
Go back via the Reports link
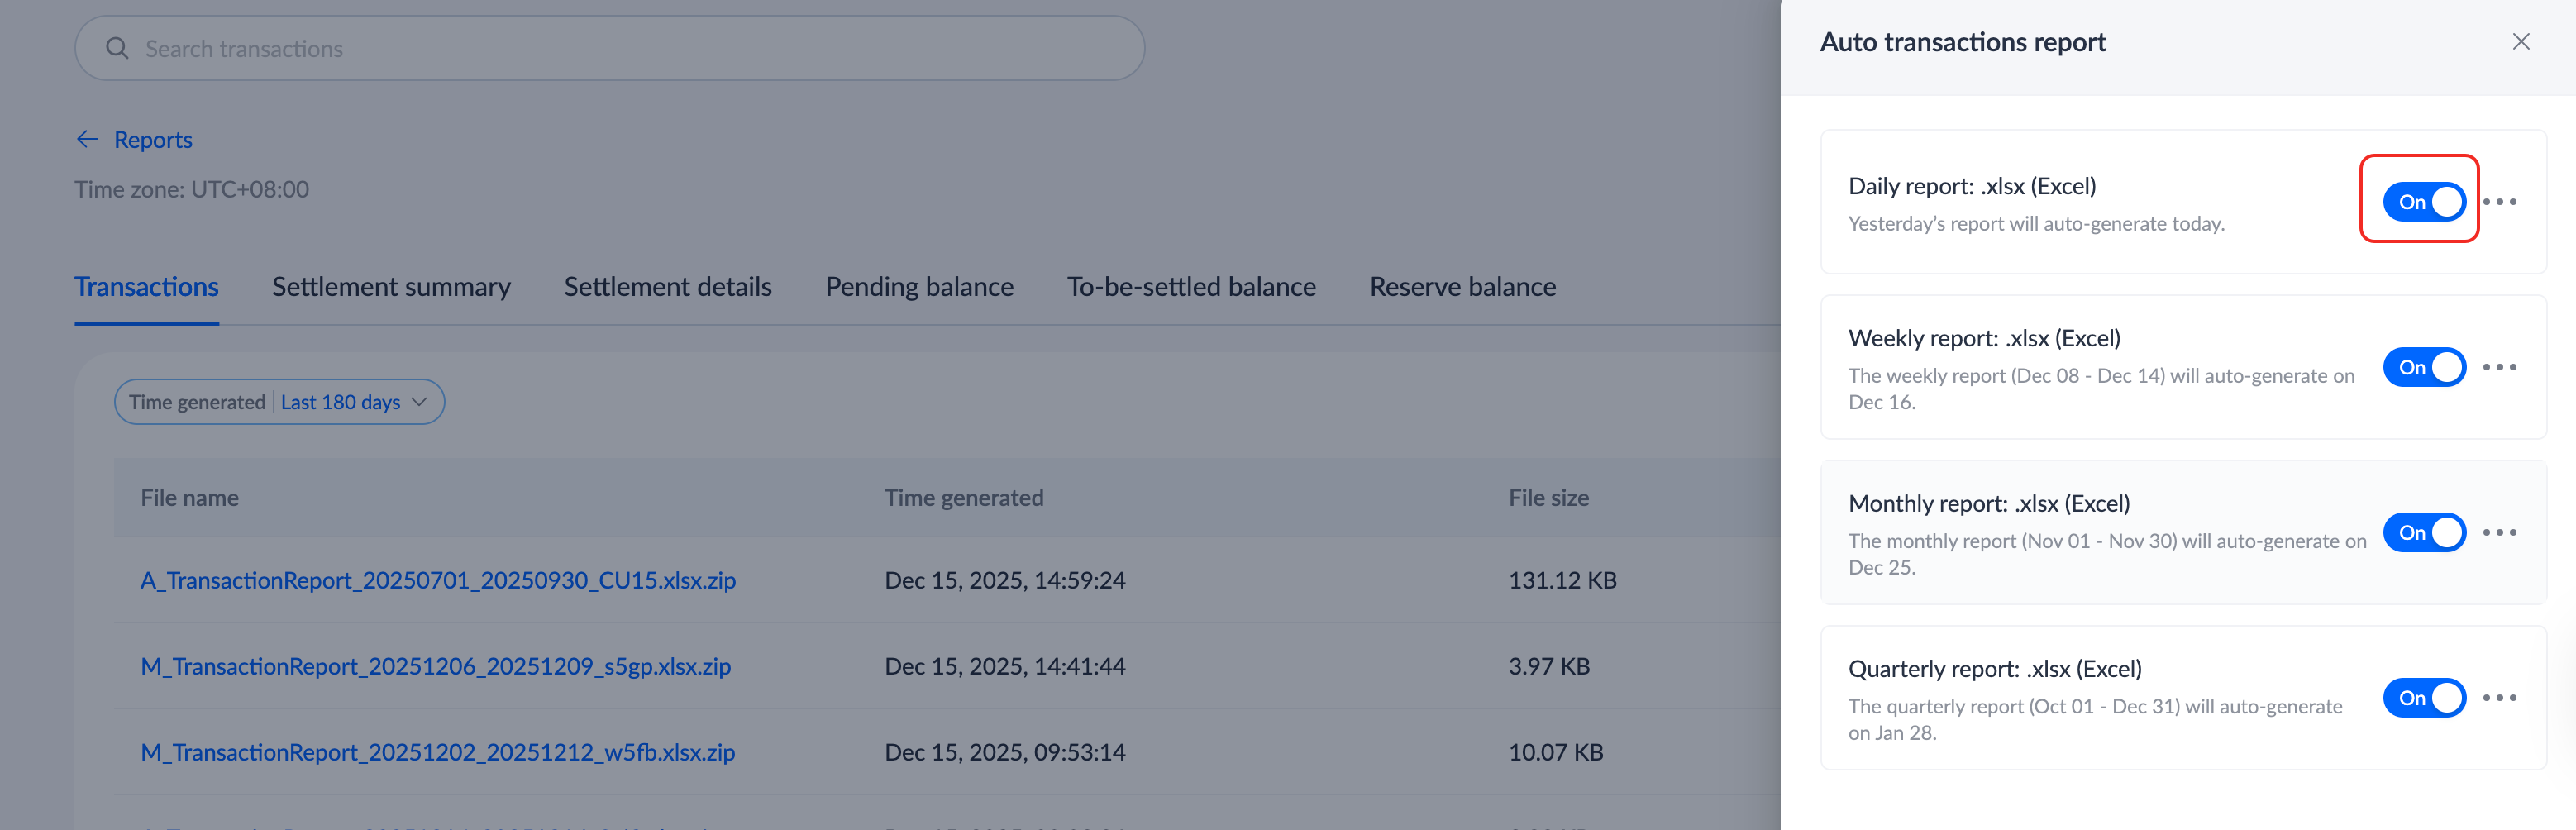(153, 140)
